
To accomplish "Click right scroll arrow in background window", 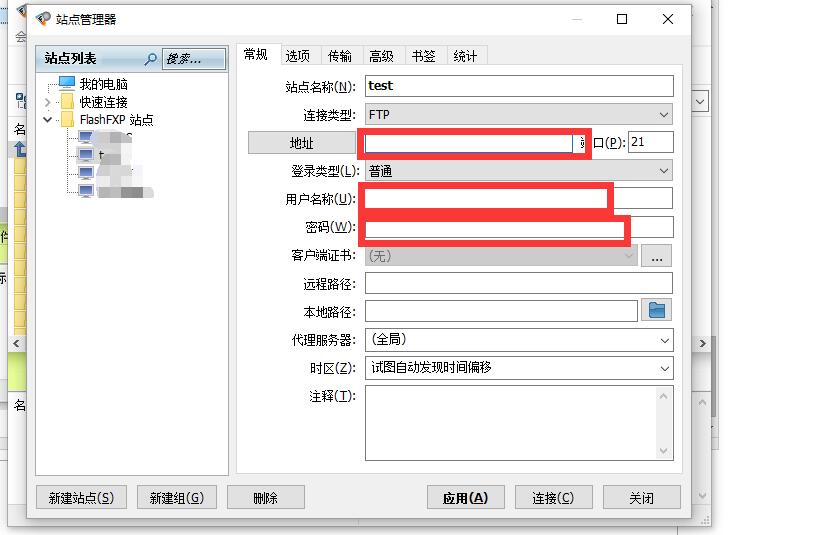I will (703, 343).
